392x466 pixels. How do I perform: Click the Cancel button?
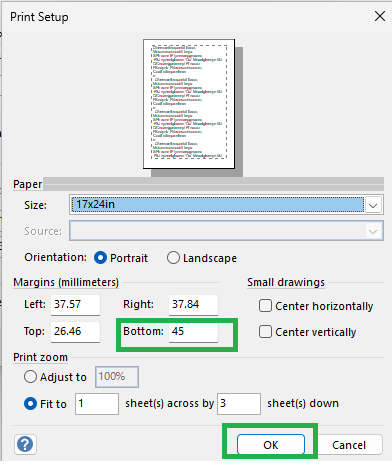[349, 445]
